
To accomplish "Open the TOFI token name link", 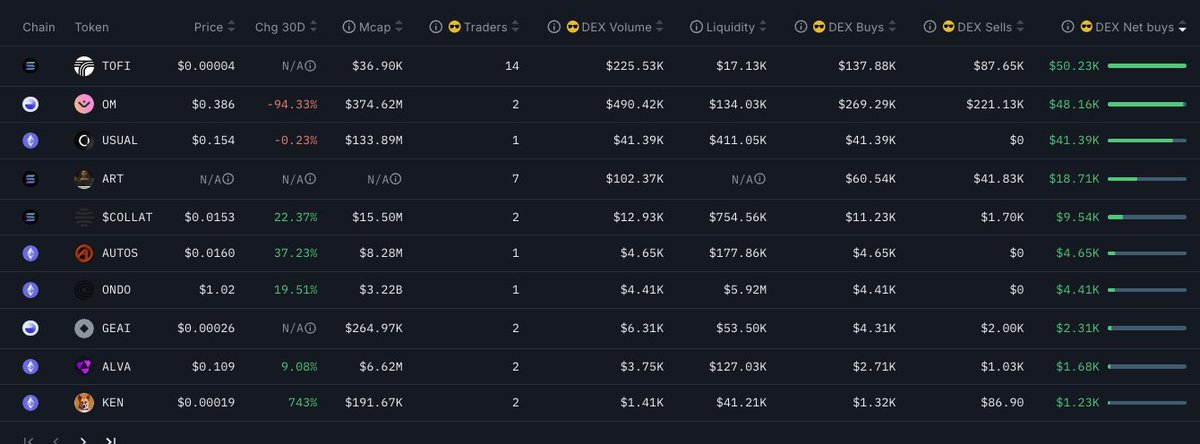I will pyautogui.click(x=116, y=66).
